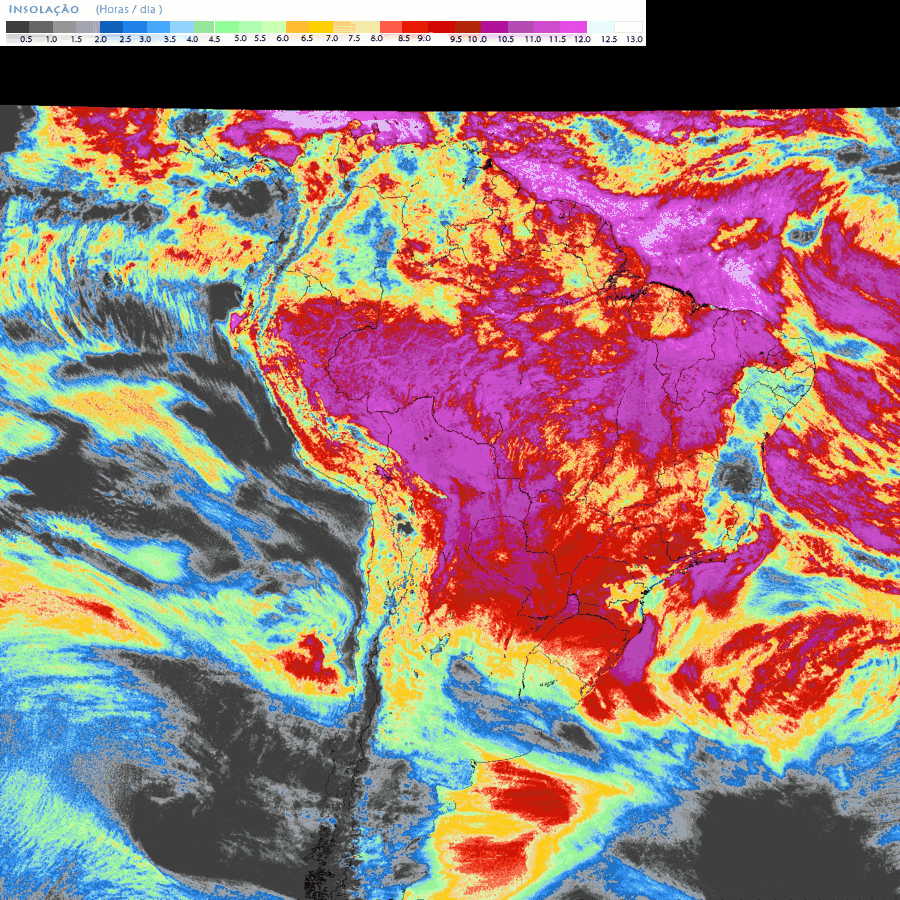Image resolution: width=900 pixels, height=900 pixels.
Task: Select the '5.5' scale label
Action: point(260,38)
